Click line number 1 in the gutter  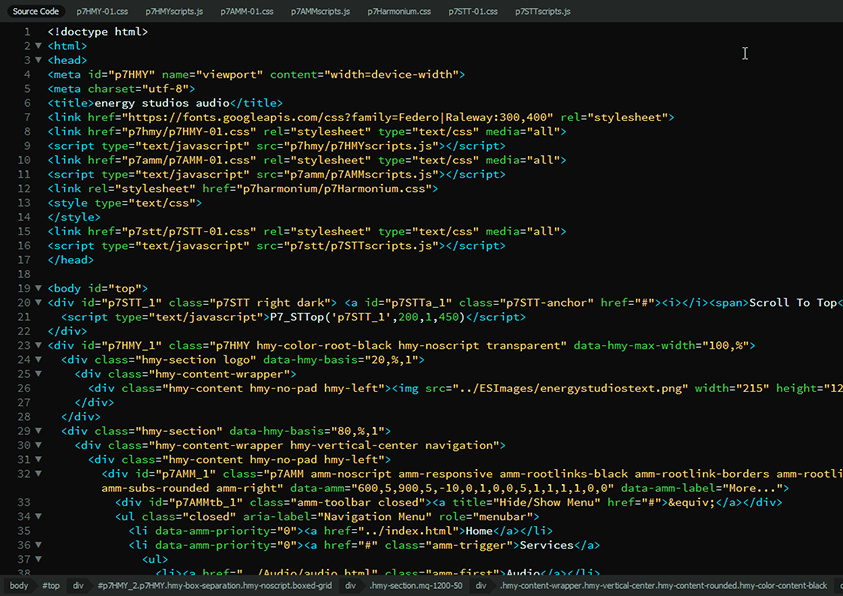[x=27, y=32]
